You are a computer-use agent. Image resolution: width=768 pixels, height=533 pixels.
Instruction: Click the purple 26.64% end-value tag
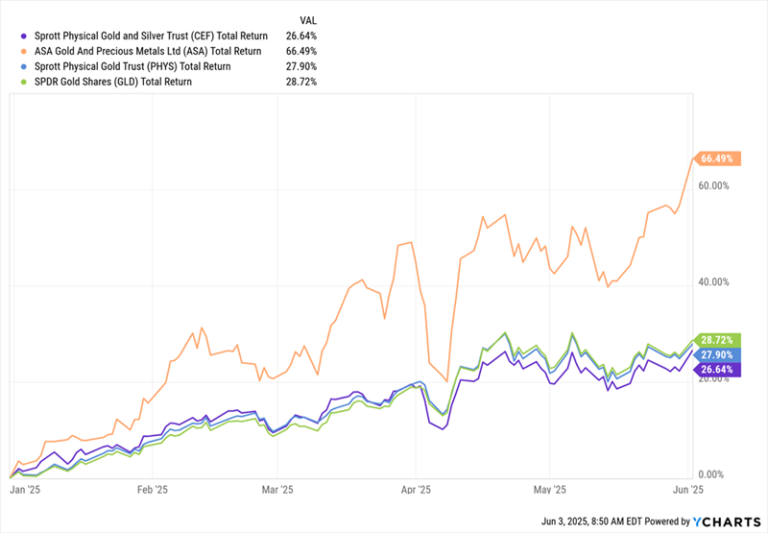[x=719, y=370]
